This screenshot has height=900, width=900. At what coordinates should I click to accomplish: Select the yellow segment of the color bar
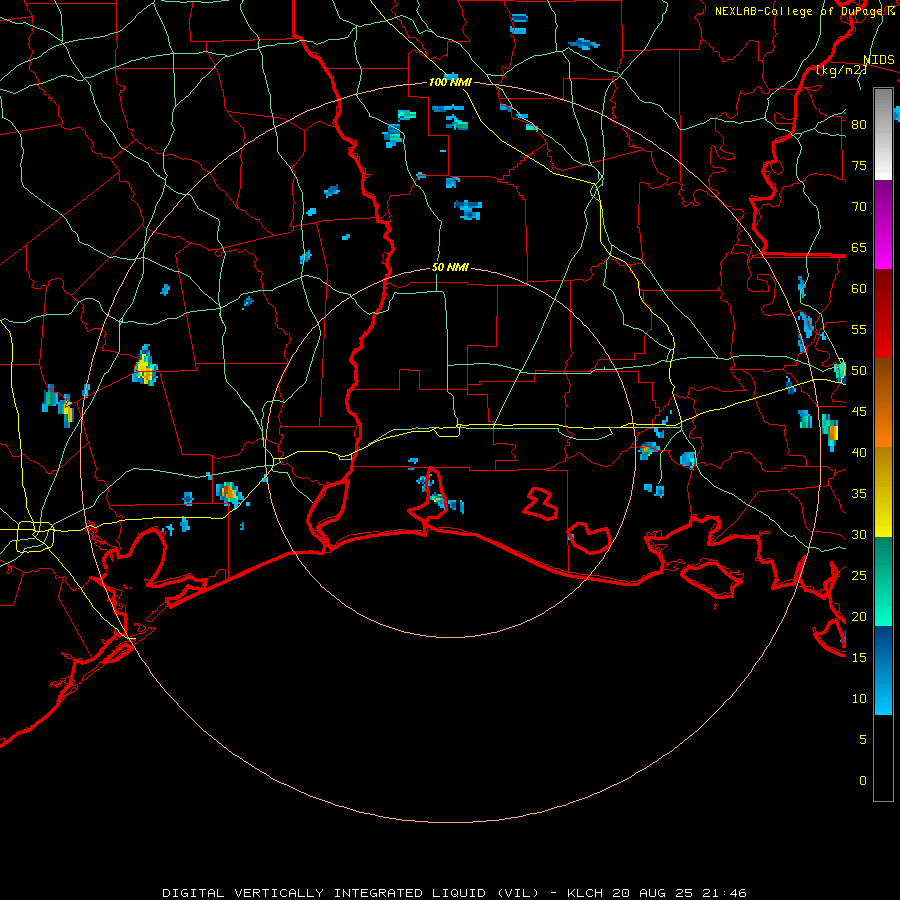[883, 492]
